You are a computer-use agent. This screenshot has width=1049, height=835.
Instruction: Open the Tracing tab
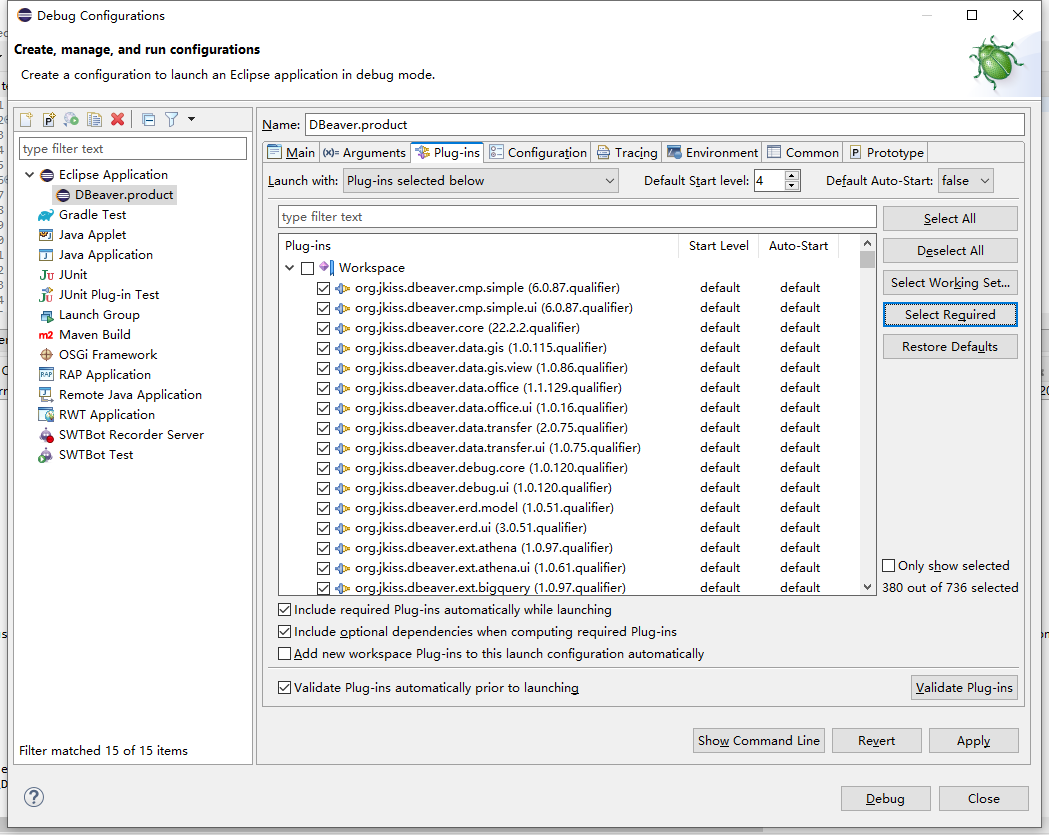point(627,153)
